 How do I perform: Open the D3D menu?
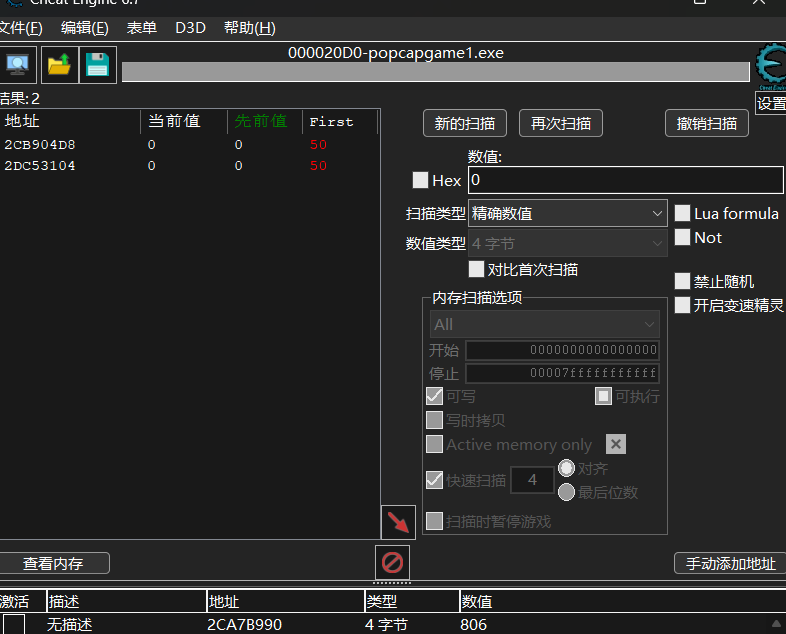click(x=190, y=28)
